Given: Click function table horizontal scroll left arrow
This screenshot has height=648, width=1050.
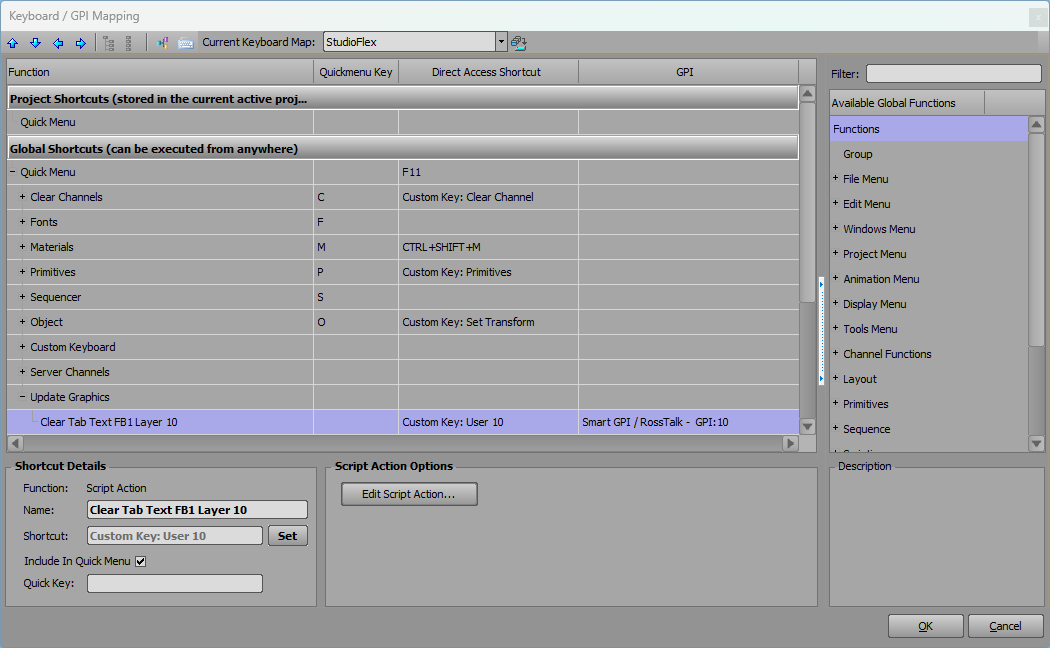Looking at the screenshot, I should 15,443.
